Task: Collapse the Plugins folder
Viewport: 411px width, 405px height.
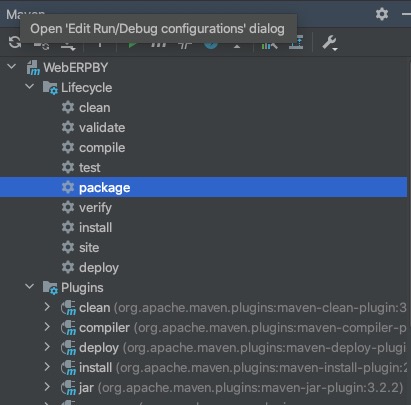Action: (30, 286)
